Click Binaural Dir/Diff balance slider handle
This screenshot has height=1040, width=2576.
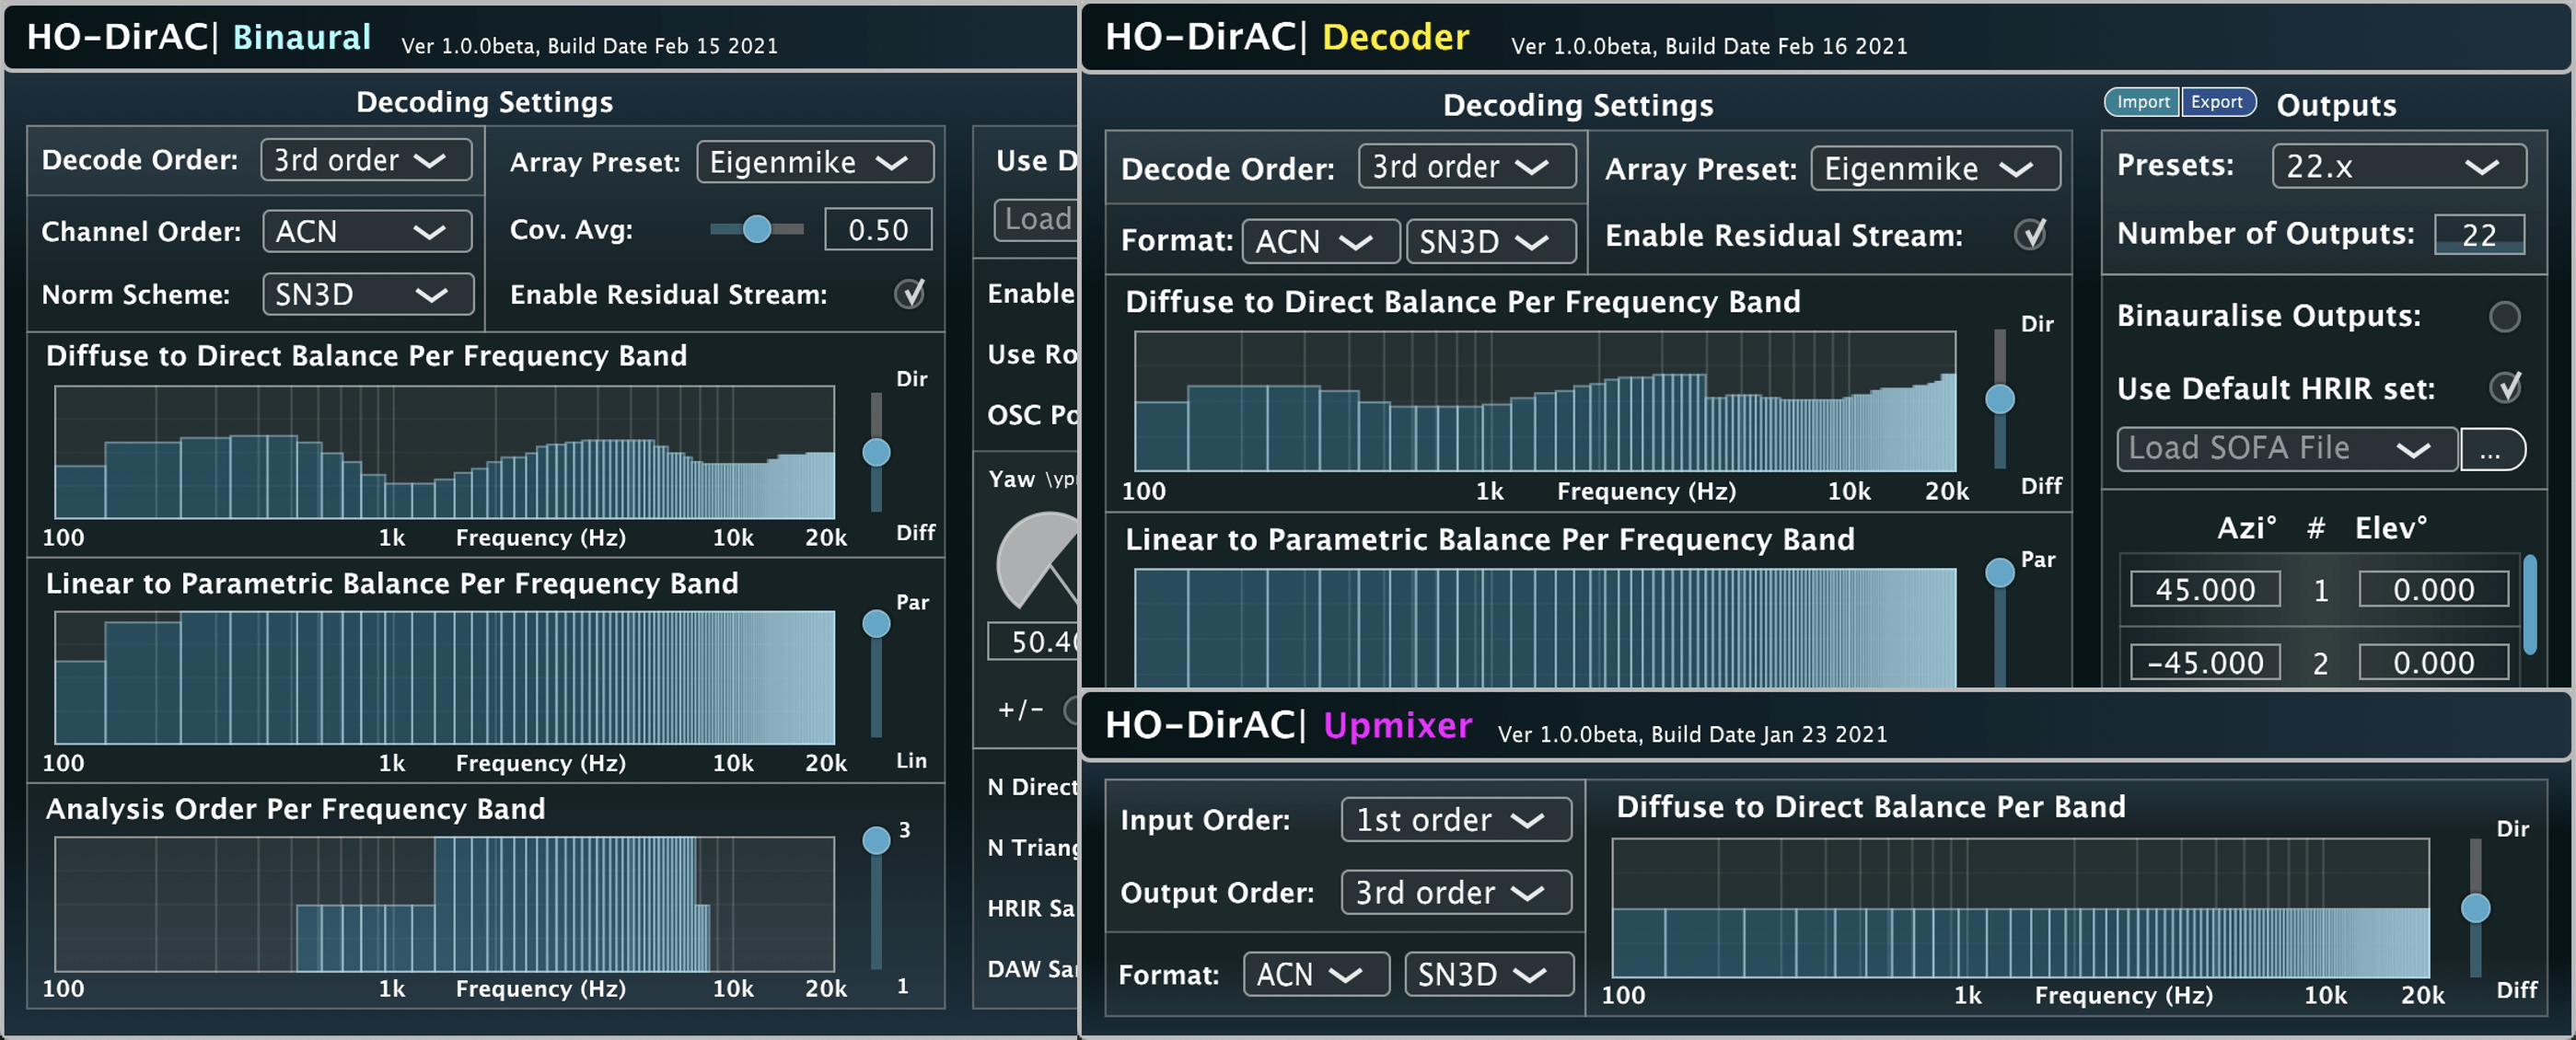point(876,453)
